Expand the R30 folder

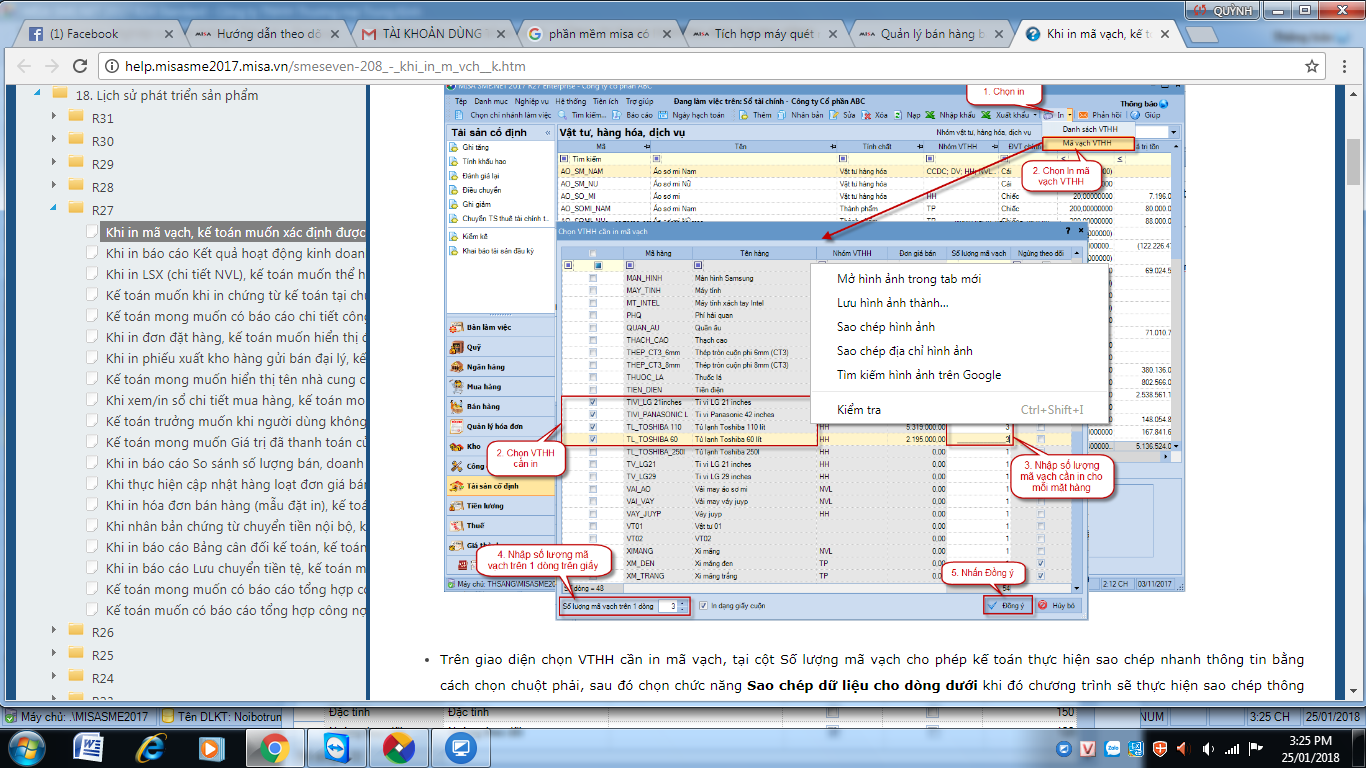[x=55, y=141]
